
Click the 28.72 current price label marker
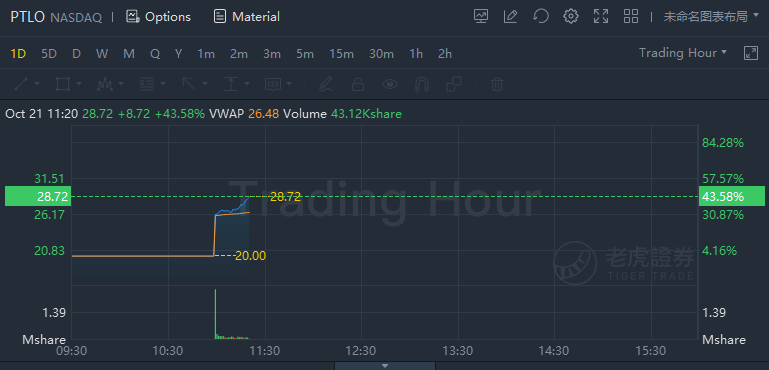click(38, 197)
